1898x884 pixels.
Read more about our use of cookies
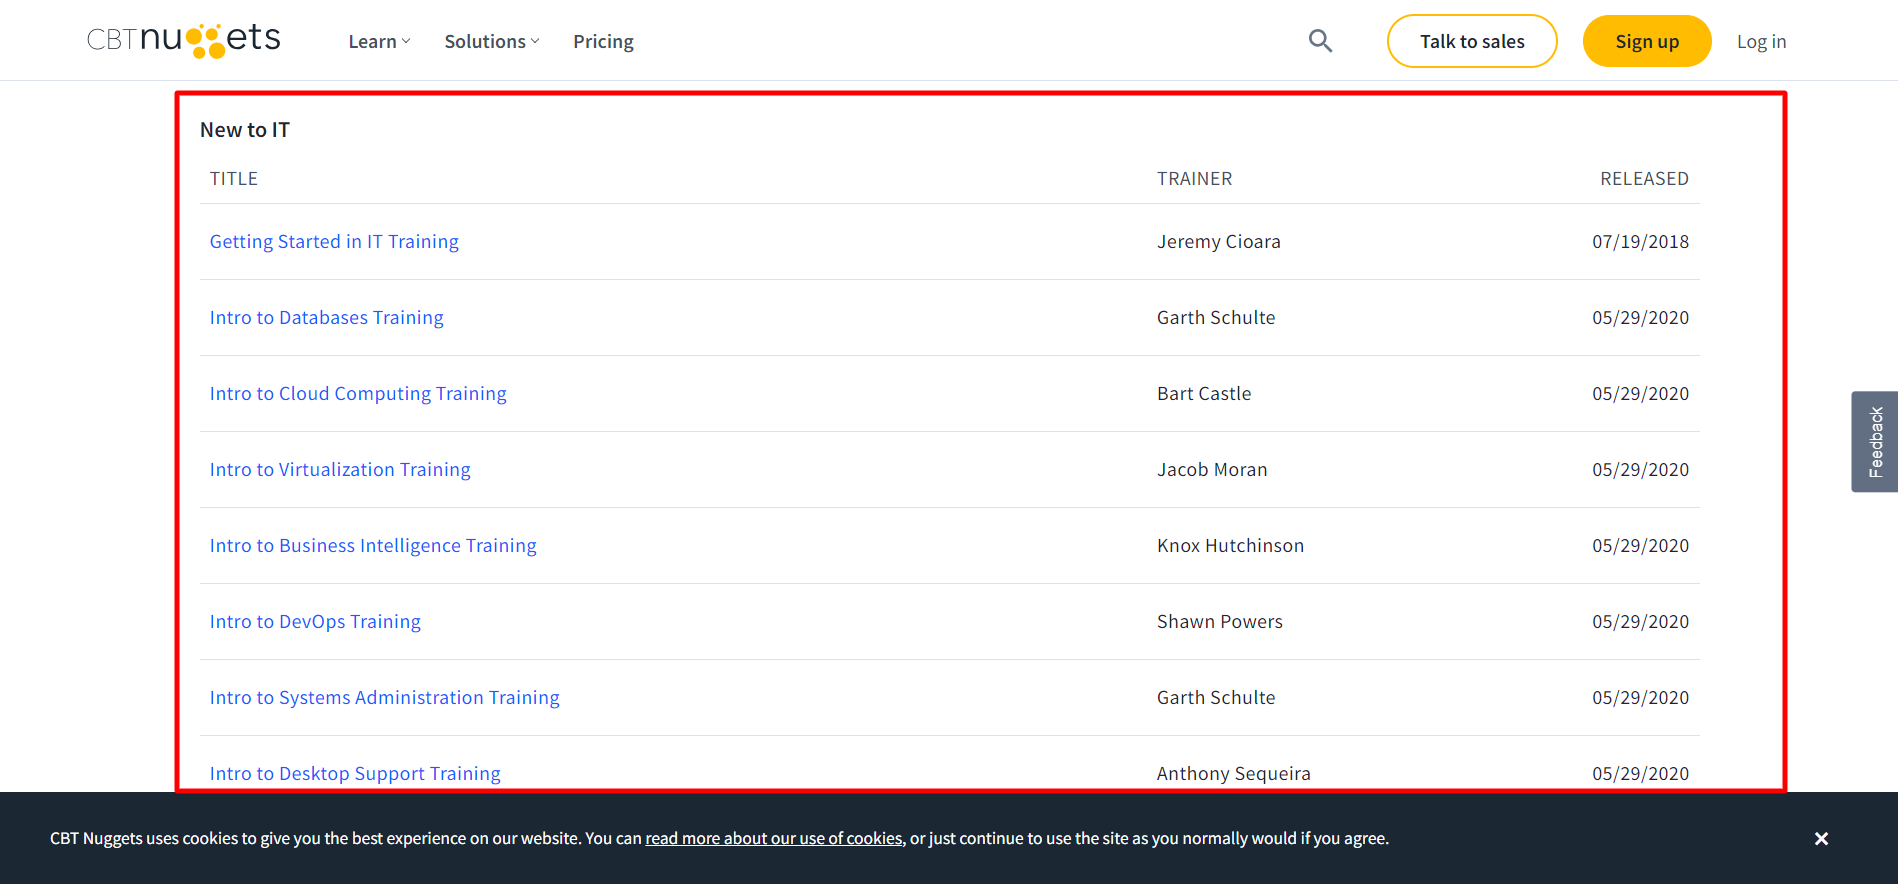click(x=774, y=839)
